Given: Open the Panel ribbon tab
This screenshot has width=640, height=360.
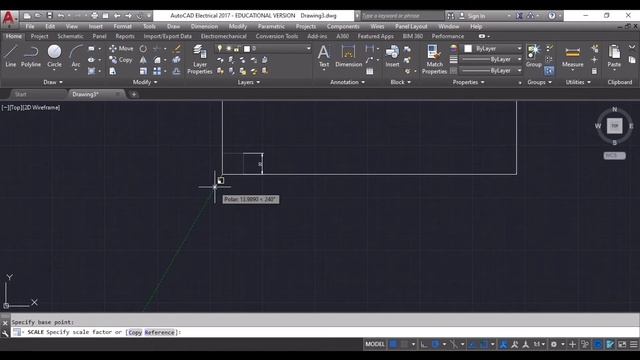Looking at the screenshot, I should [99, 36].
